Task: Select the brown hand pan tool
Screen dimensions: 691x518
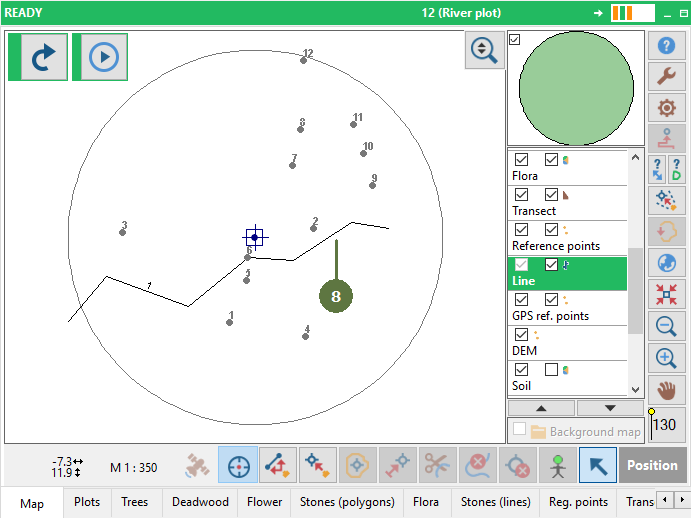Action: coord(666,390)
